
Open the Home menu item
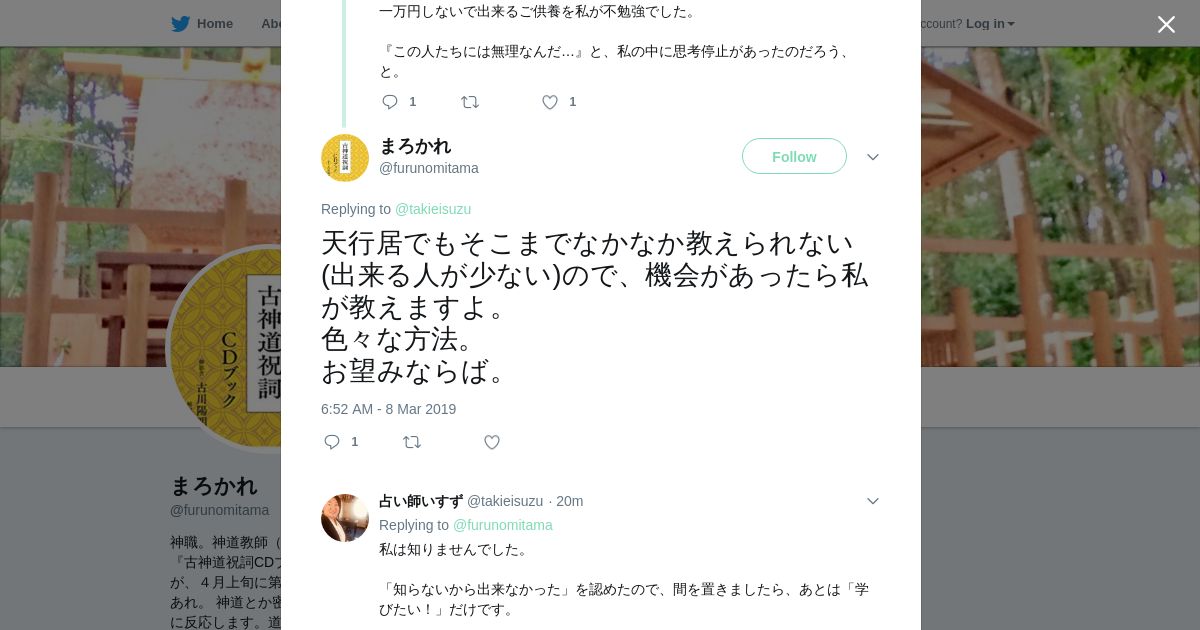pos(214,24)
